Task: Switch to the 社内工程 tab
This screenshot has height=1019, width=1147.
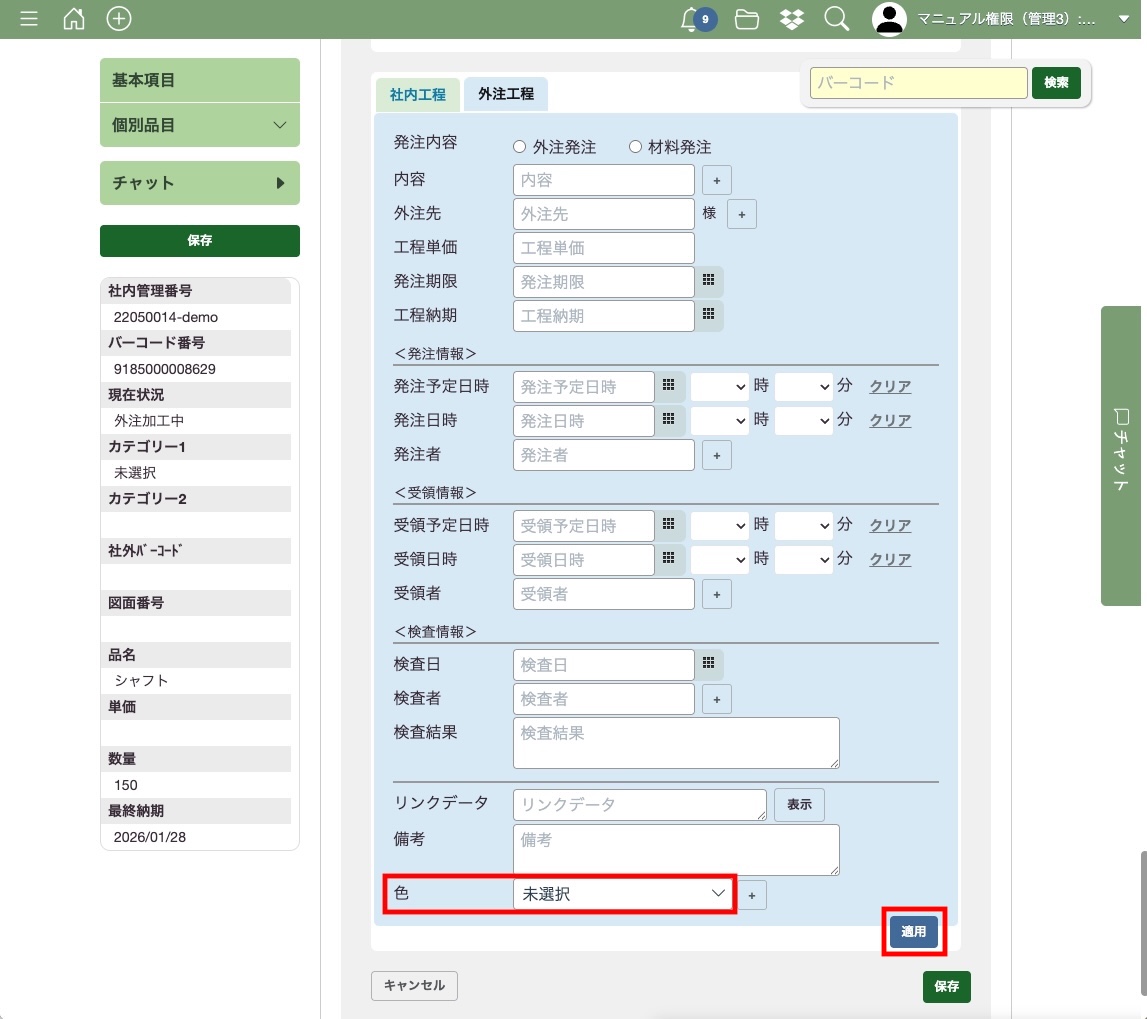Action: click(x=417, y=95)
